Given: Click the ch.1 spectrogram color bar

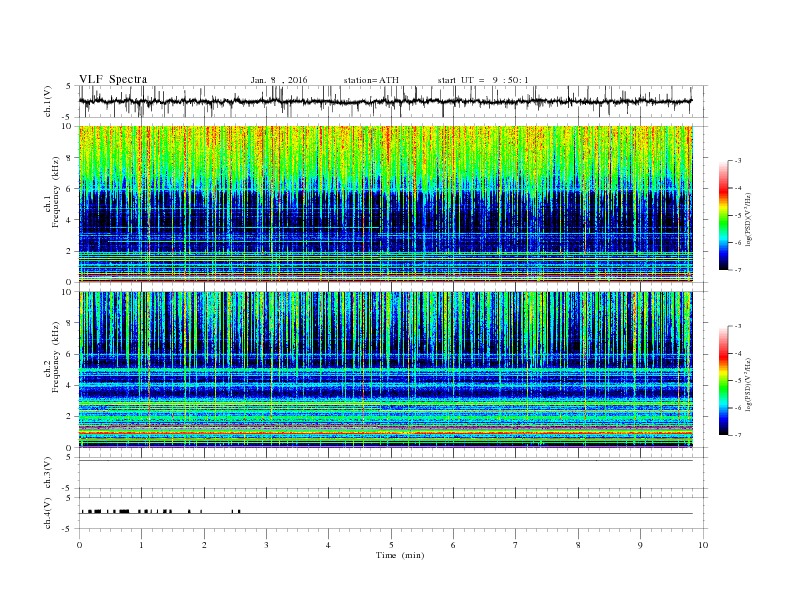Looking at the screenshot, I should click(x=723, y=215).
